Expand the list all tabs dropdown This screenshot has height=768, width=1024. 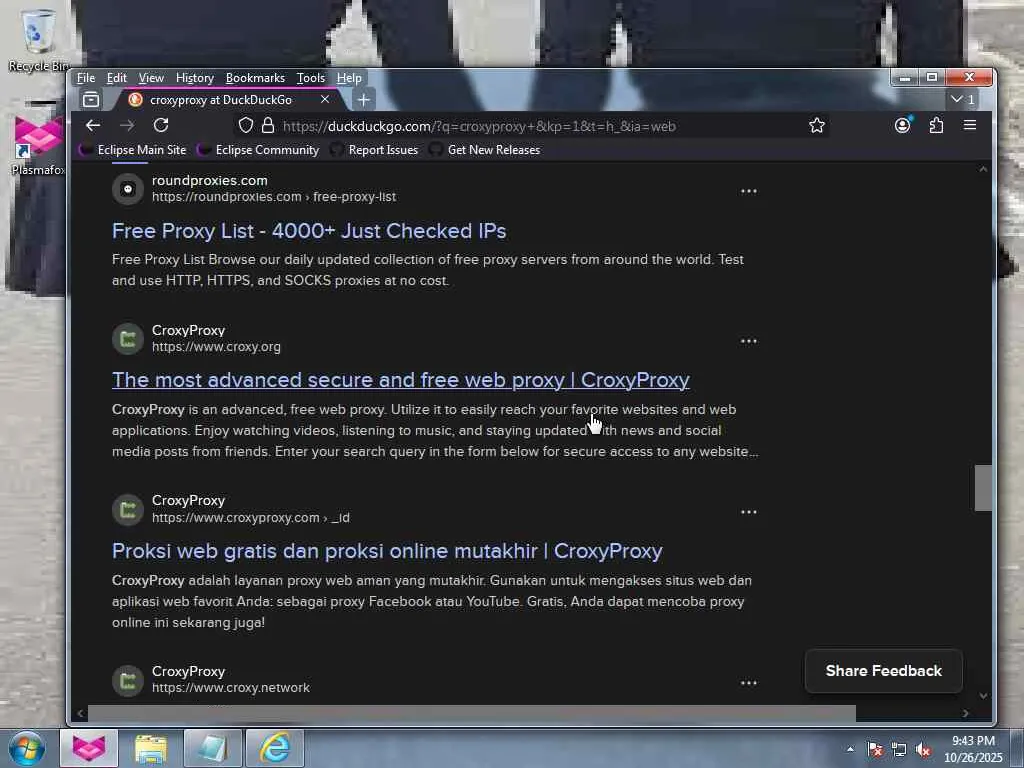[963, 99]
